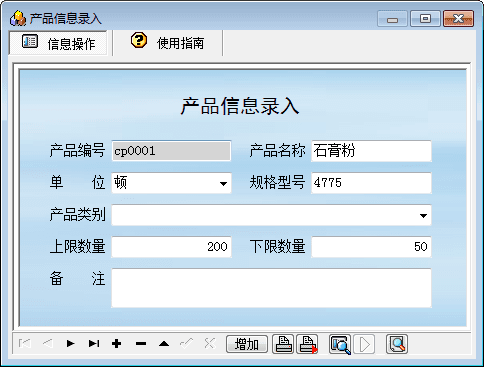Close the 产品信息录入 window
The image size is (484, 367).
point(459,19)
